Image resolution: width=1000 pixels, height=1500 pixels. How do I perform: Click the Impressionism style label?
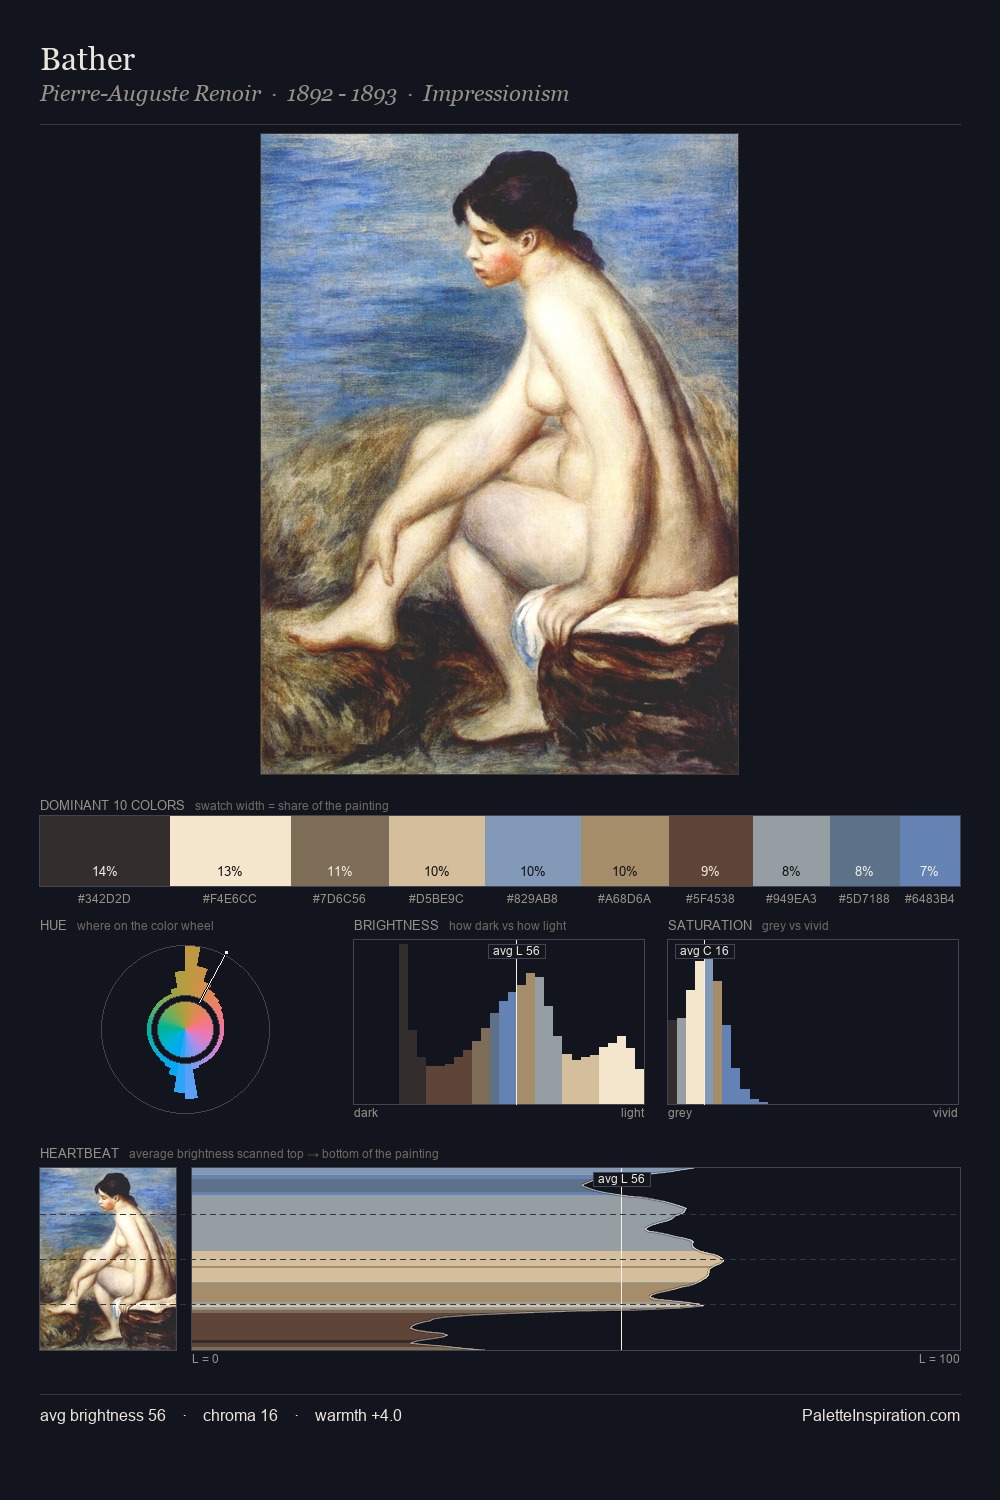coord(496,94)
